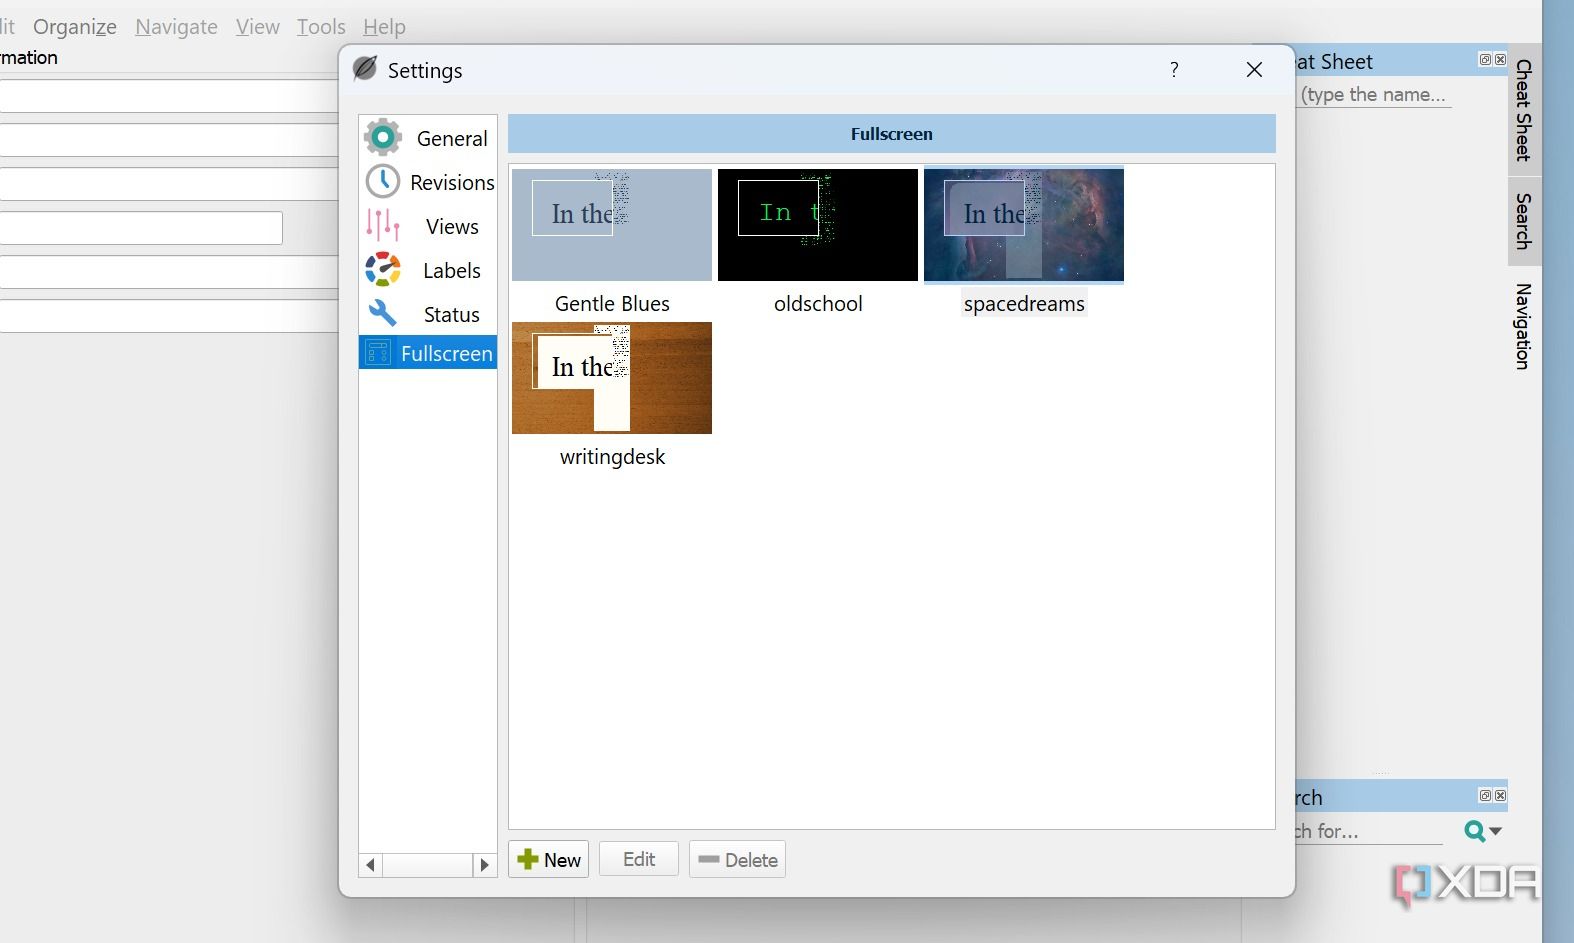
Task: Switch to the Navigation side tab
Action: tap(1524, 326)
